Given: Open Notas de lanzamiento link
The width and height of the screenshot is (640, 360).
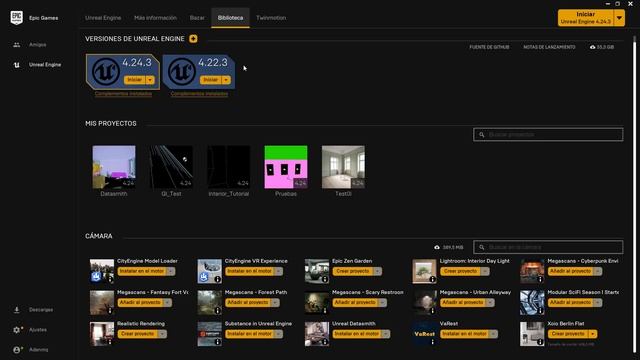Looking at the screenshot, I should click(549, 47).
